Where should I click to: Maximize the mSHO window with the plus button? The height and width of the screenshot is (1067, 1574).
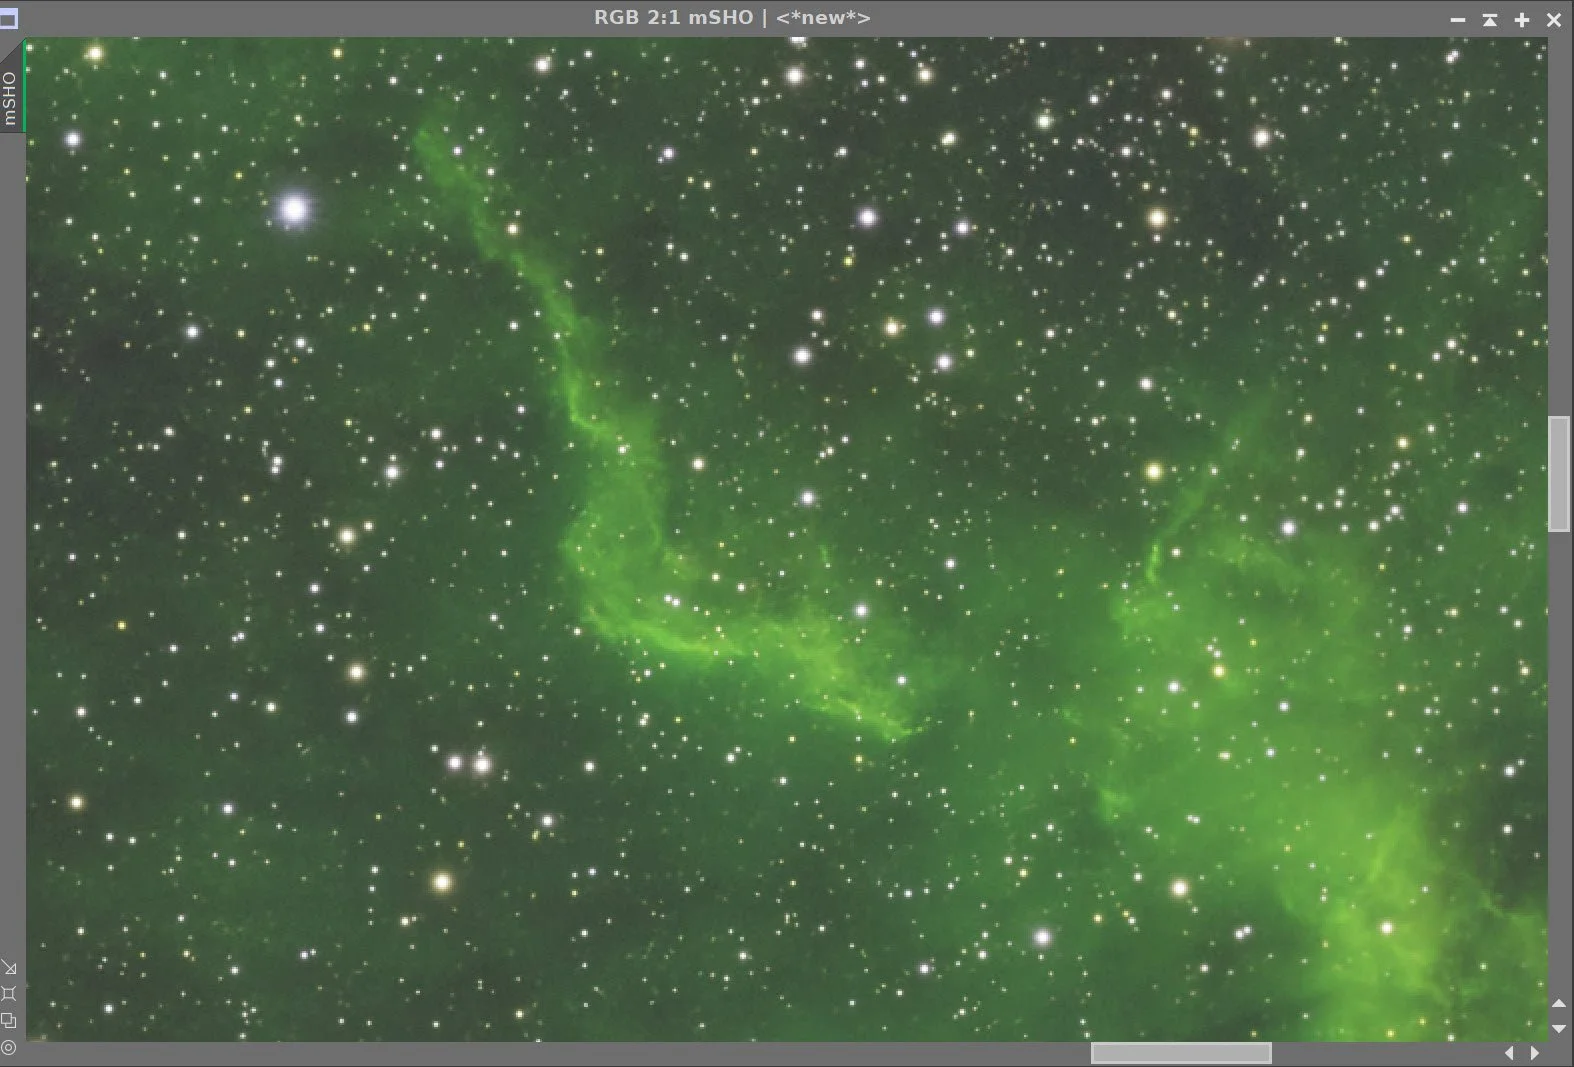click(x=1522, y=19)
